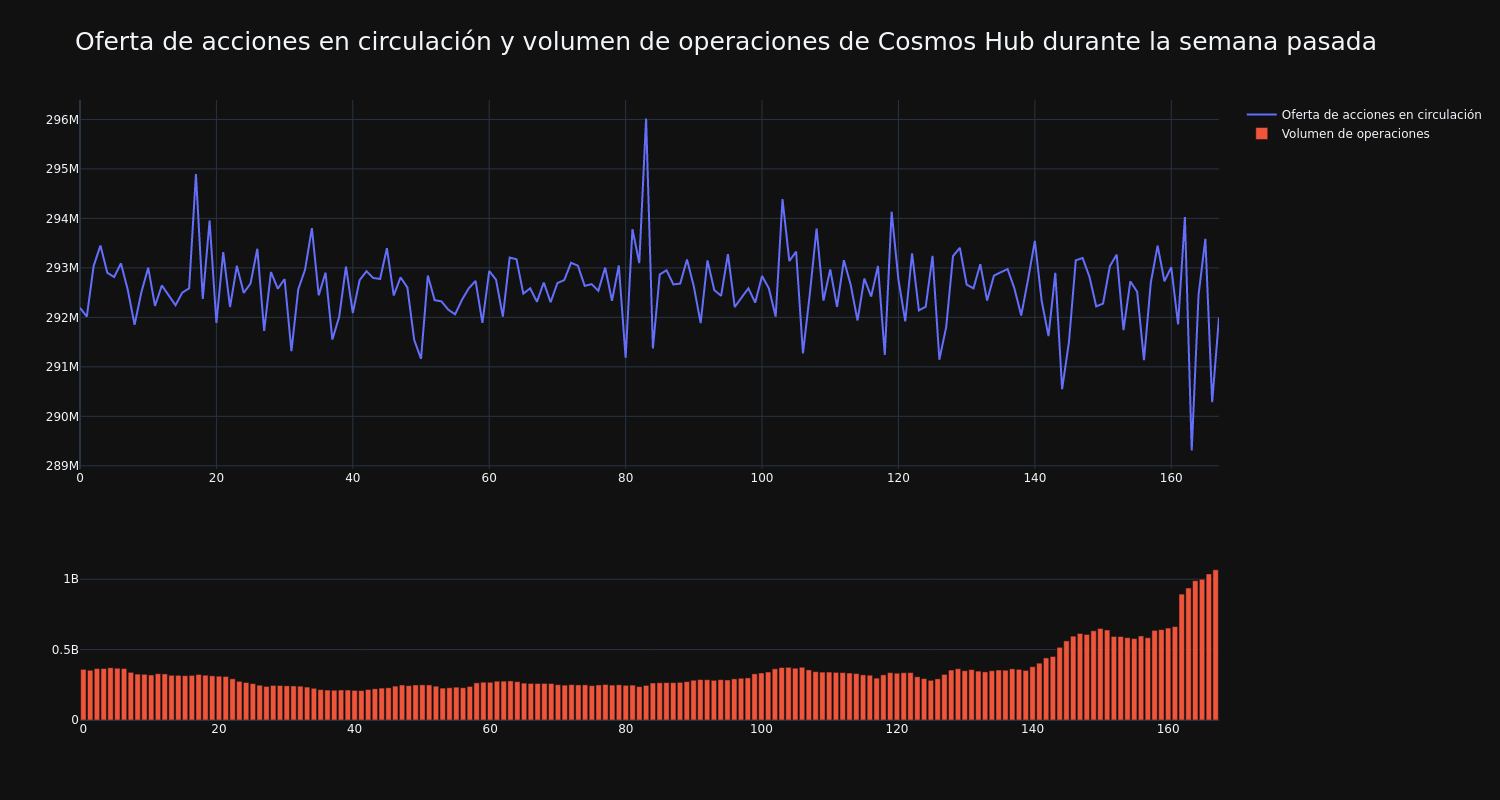This screenshot has width=1500, height=800.
Task: Click the blue line legend marker
Action: coord(1262,115)
